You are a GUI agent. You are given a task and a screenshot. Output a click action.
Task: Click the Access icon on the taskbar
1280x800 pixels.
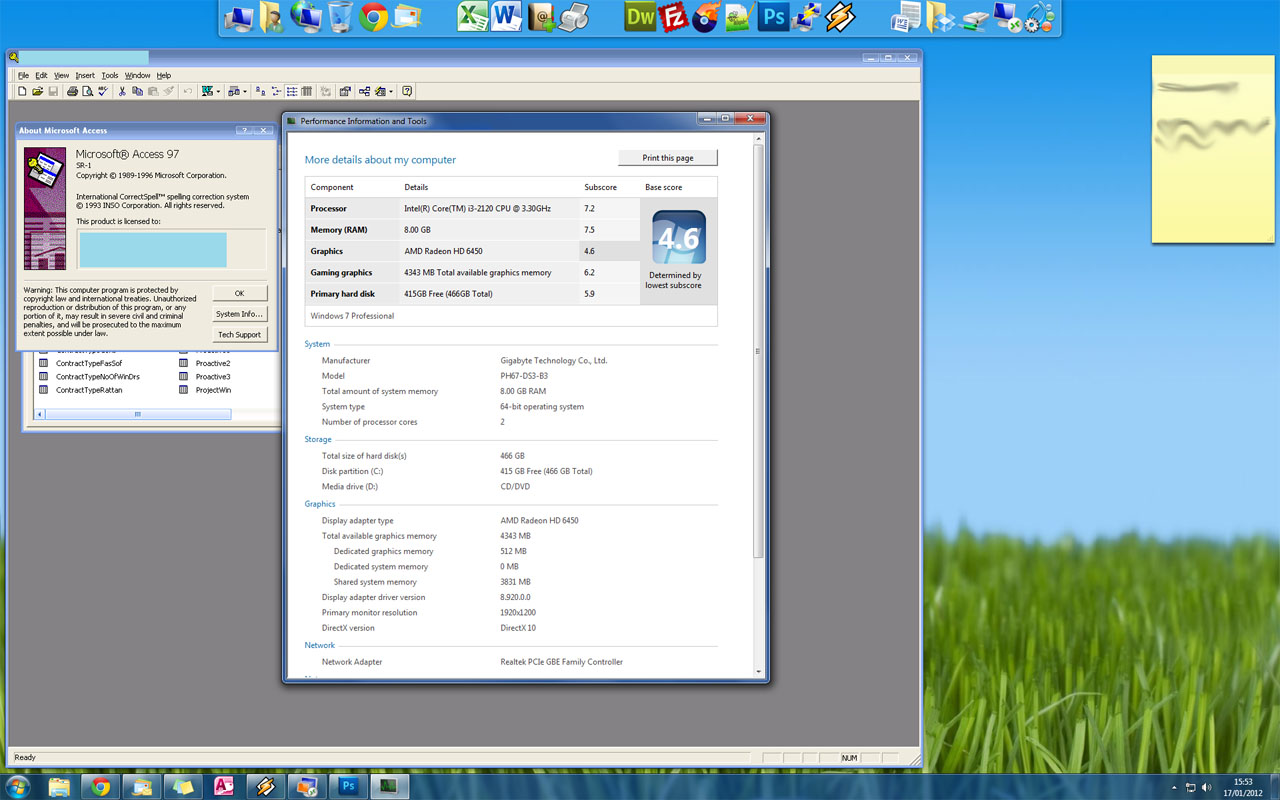(x=224, y=786)
